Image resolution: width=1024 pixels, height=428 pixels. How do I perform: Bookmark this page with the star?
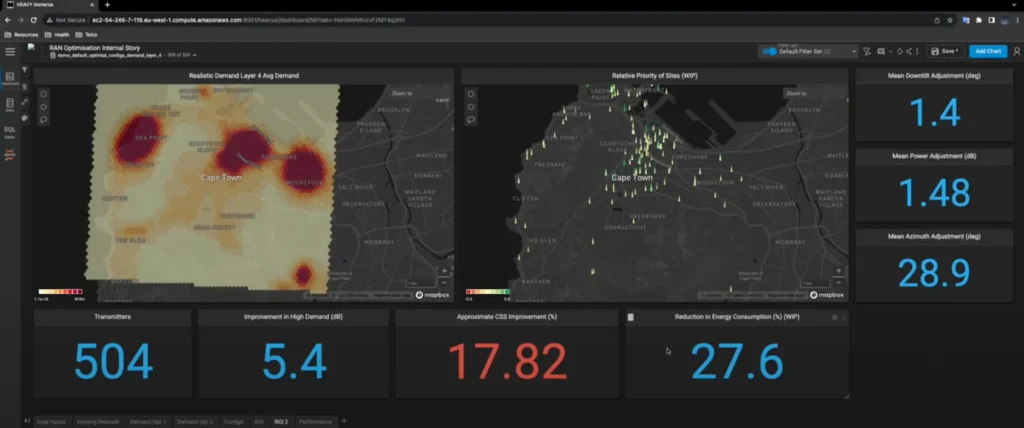[x=950, y=20]
